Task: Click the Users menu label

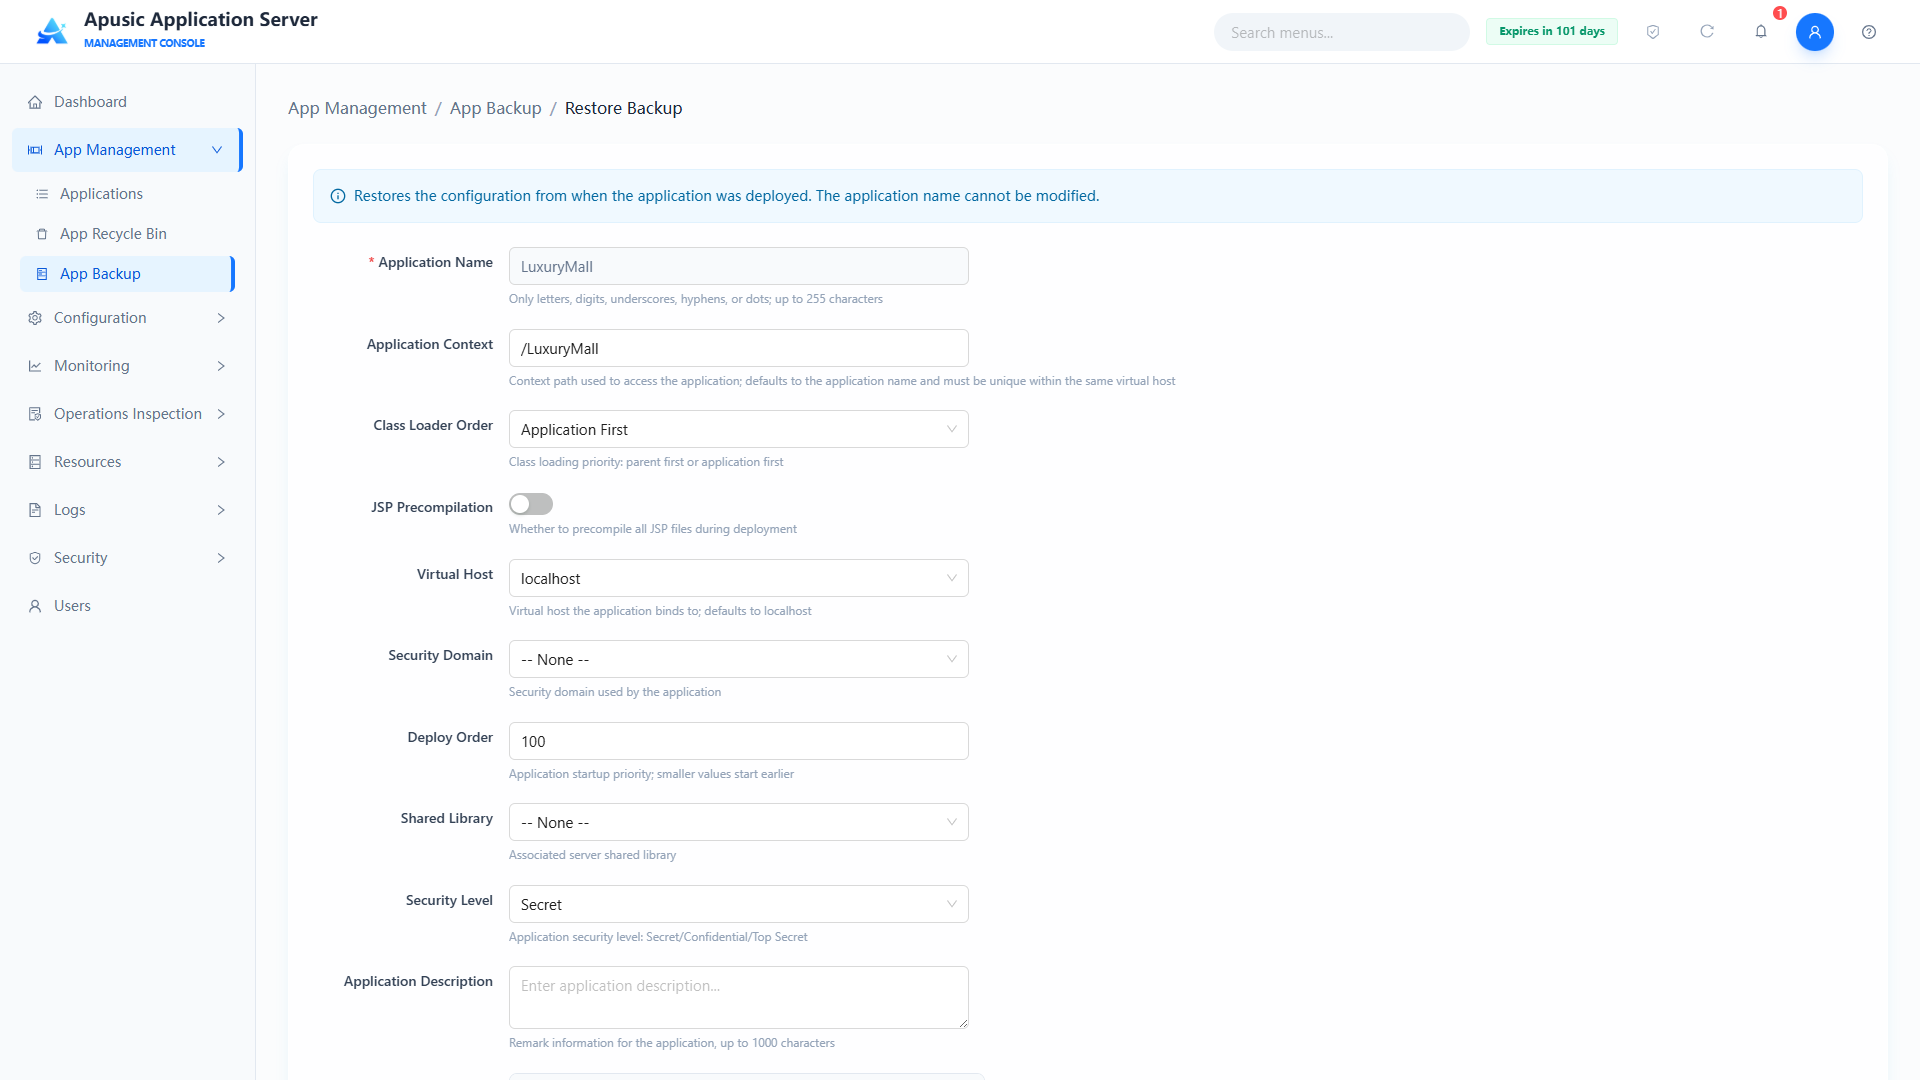Action: pyautogui.click(x=72, y=606)
